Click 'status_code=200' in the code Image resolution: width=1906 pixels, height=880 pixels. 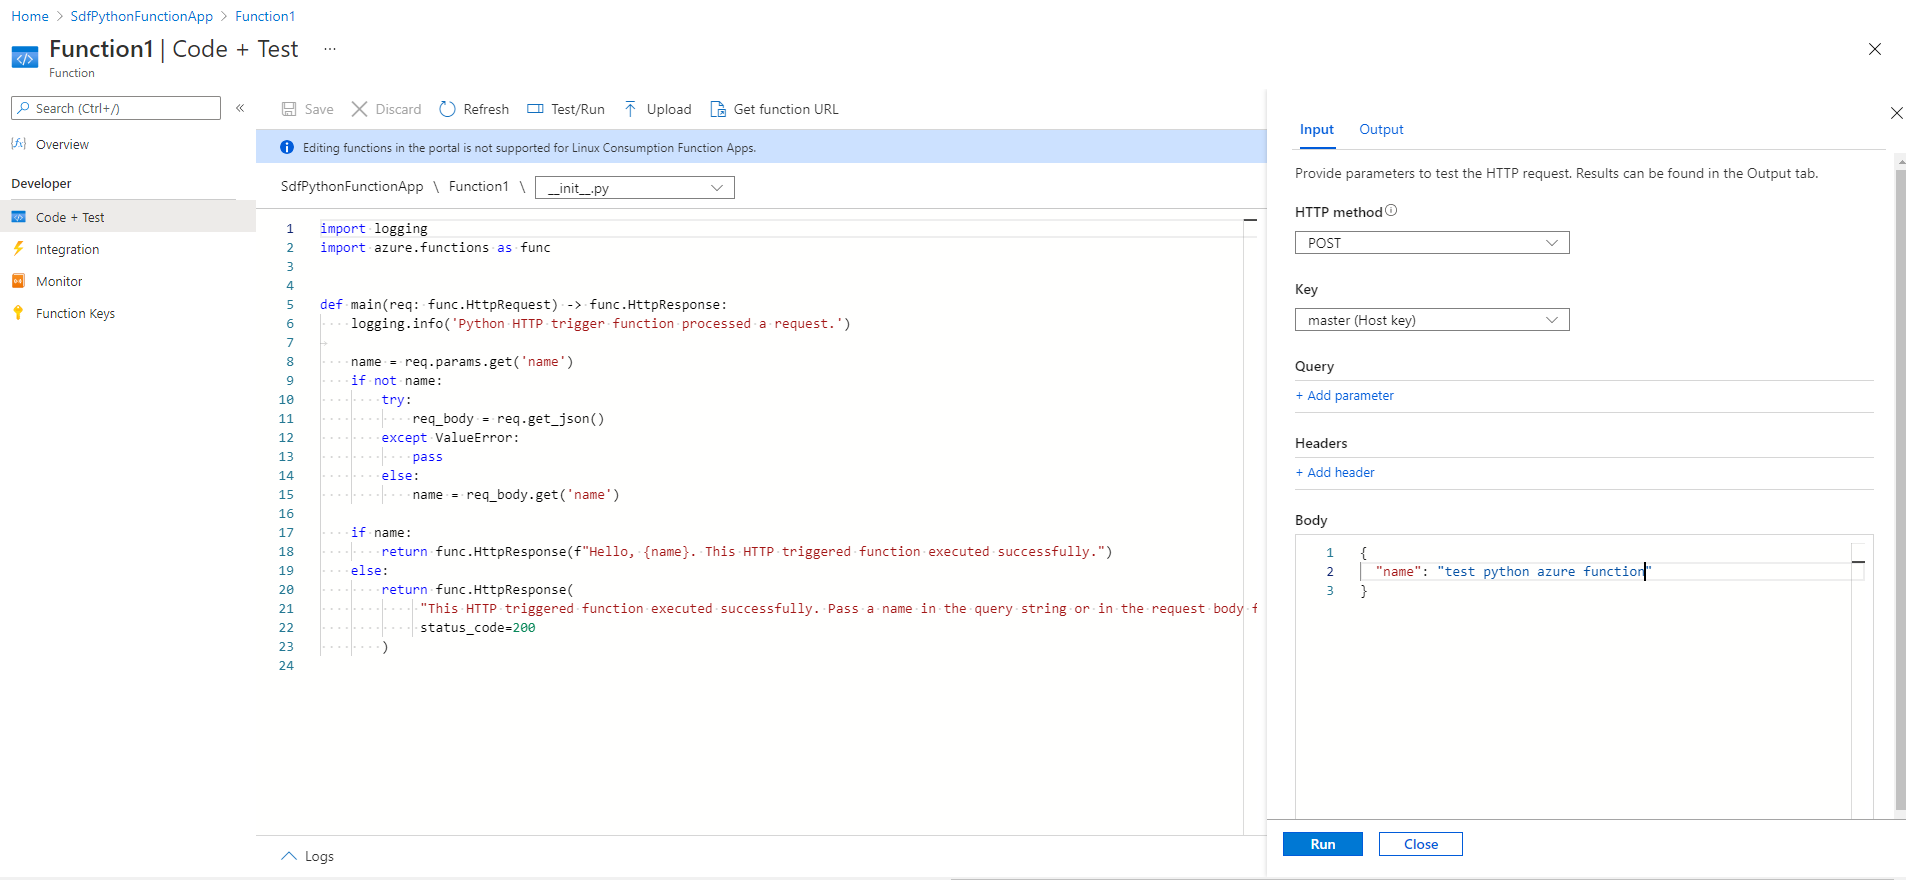478,628
